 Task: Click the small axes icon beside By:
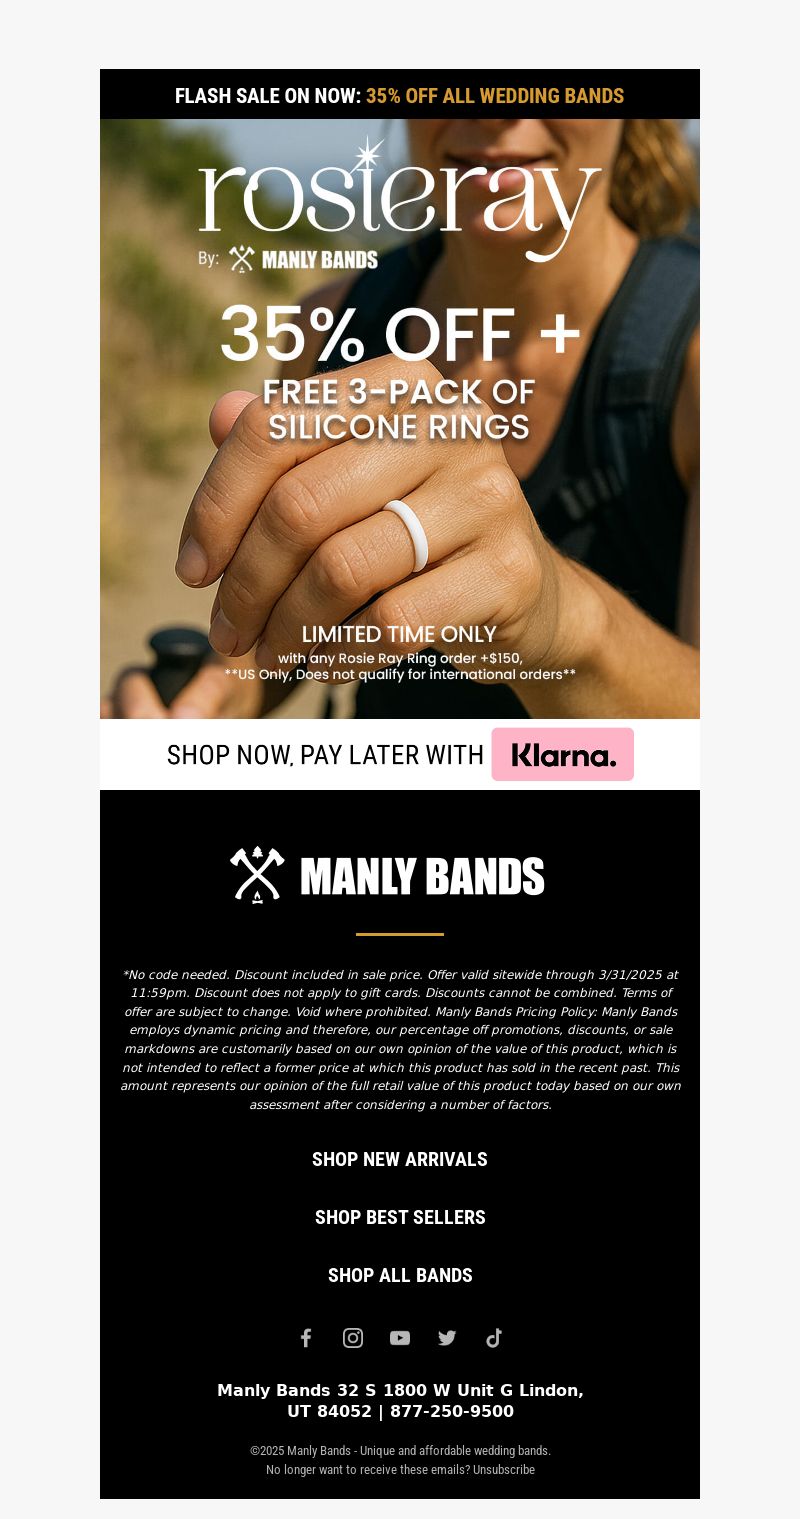(x=241, y=259)
